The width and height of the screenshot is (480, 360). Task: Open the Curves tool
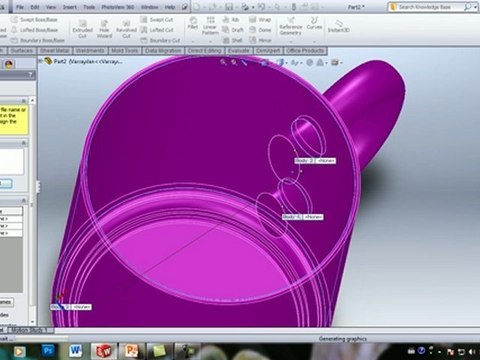click(x=314, y=23)
